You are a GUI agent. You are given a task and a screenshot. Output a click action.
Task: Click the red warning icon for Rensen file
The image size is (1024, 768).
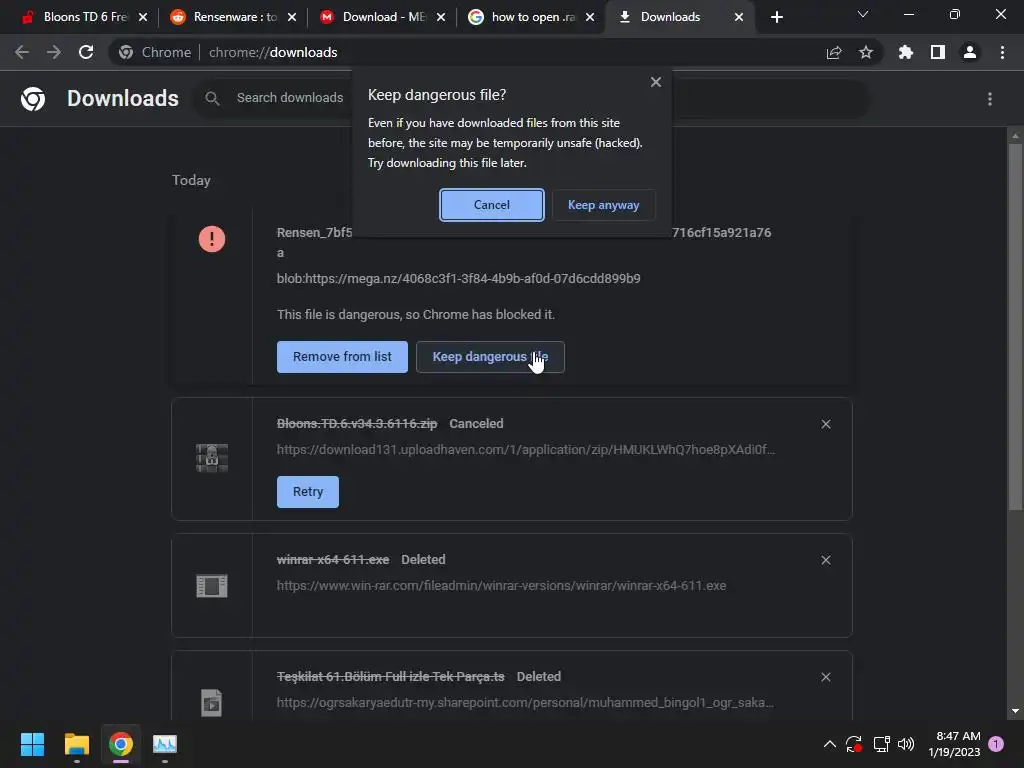pyautogui.click(x=212, y=238)
